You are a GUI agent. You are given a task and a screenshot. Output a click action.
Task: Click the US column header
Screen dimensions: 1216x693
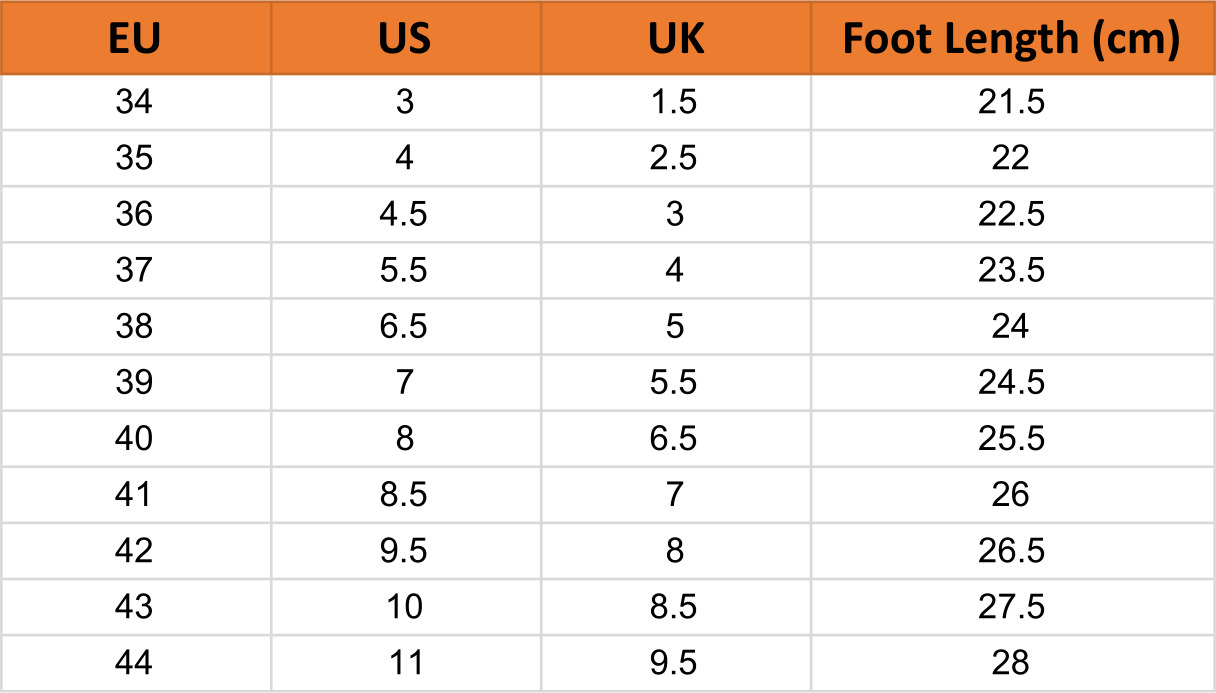tap(405, 38)
